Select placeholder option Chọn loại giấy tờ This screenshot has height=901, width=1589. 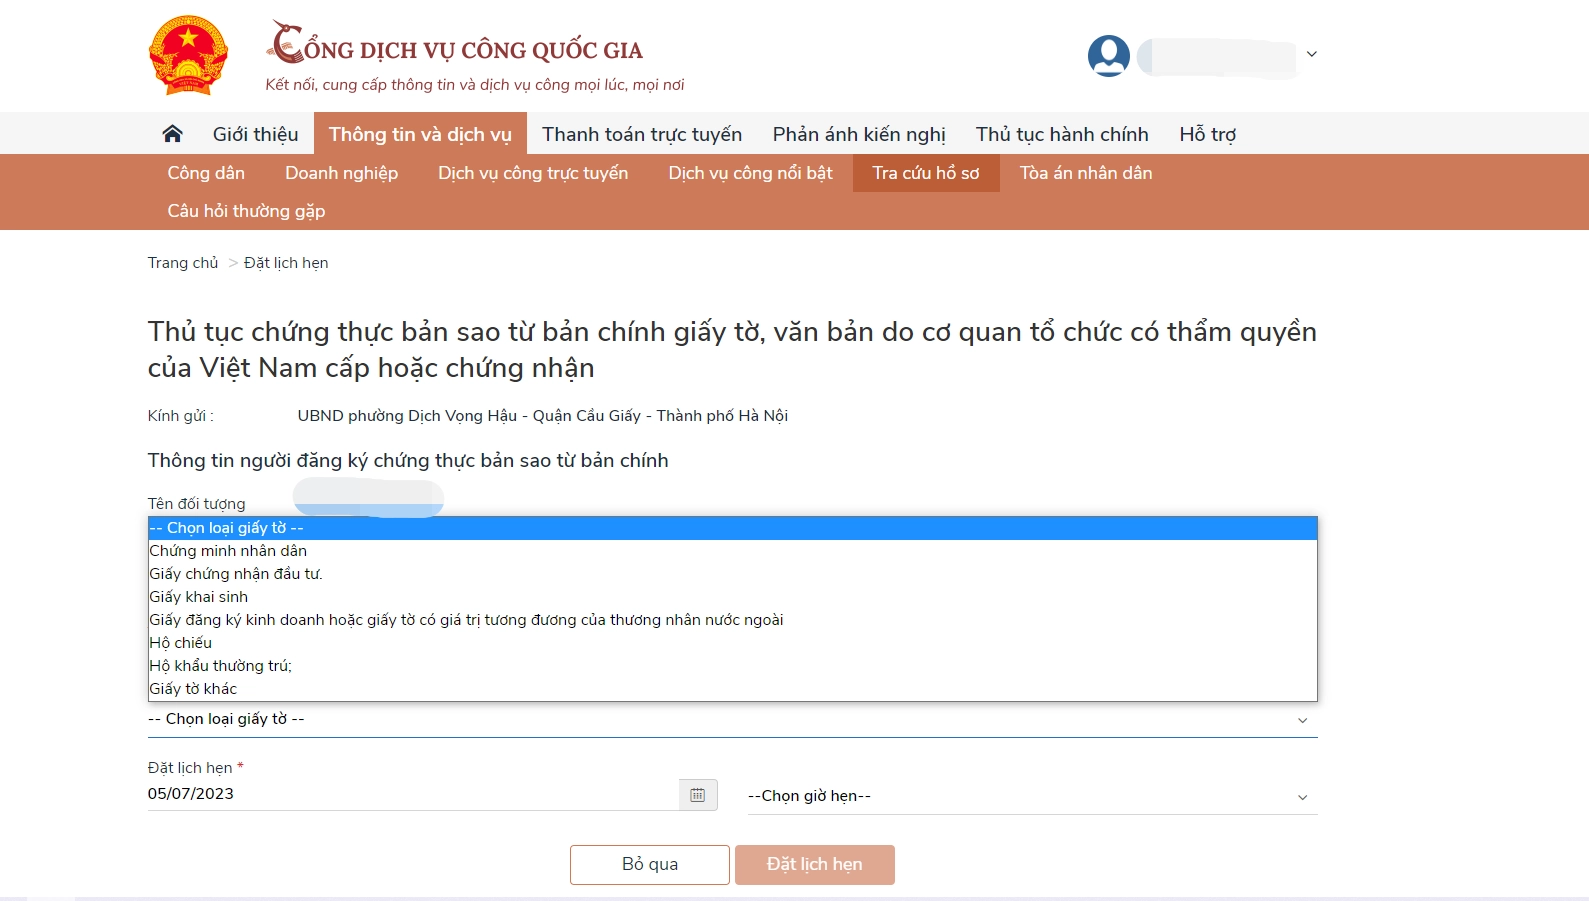tap(733, 528)
